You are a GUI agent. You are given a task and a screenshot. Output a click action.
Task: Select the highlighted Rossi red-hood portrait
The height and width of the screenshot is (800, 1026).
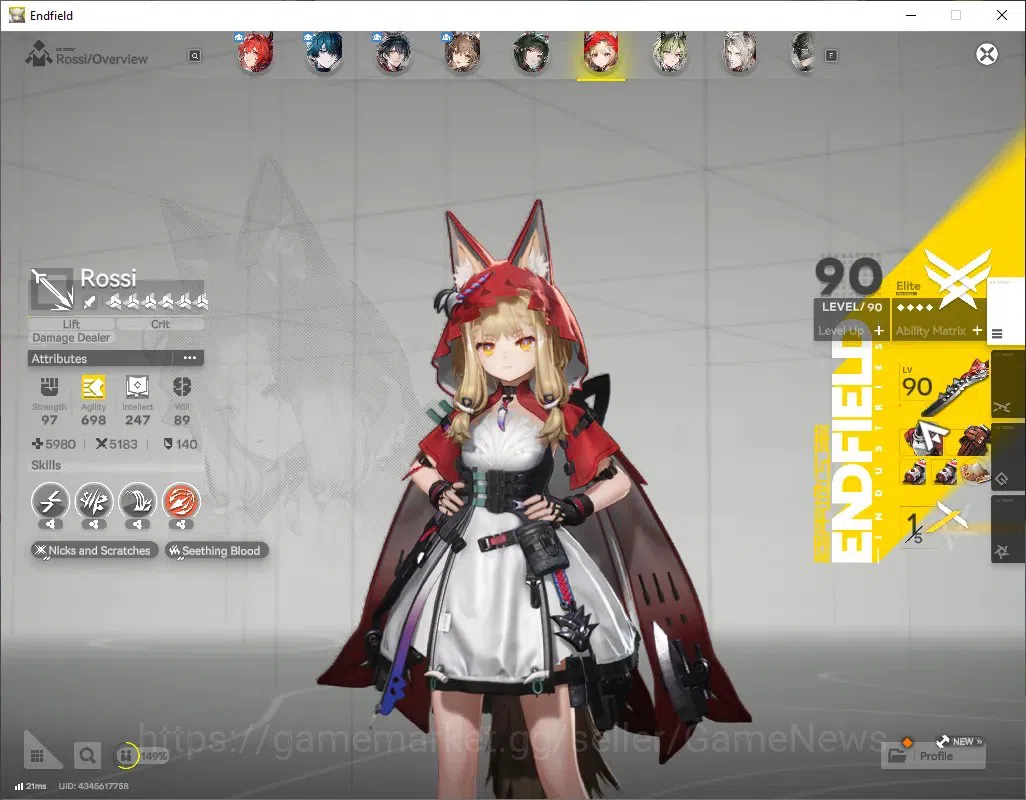click(601, 54)
